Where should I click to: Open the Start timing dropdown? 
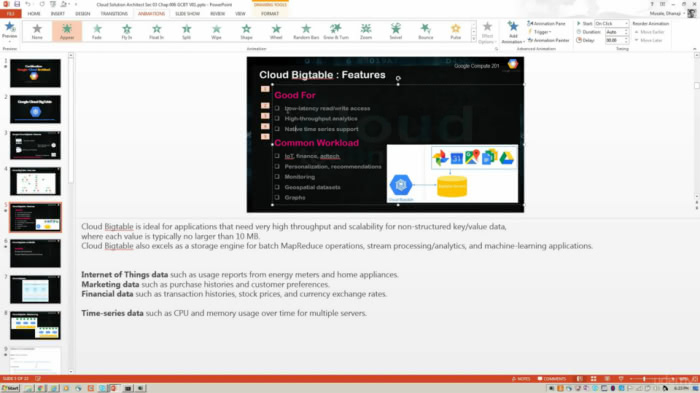pyautogui.click(x=611, y=23)
